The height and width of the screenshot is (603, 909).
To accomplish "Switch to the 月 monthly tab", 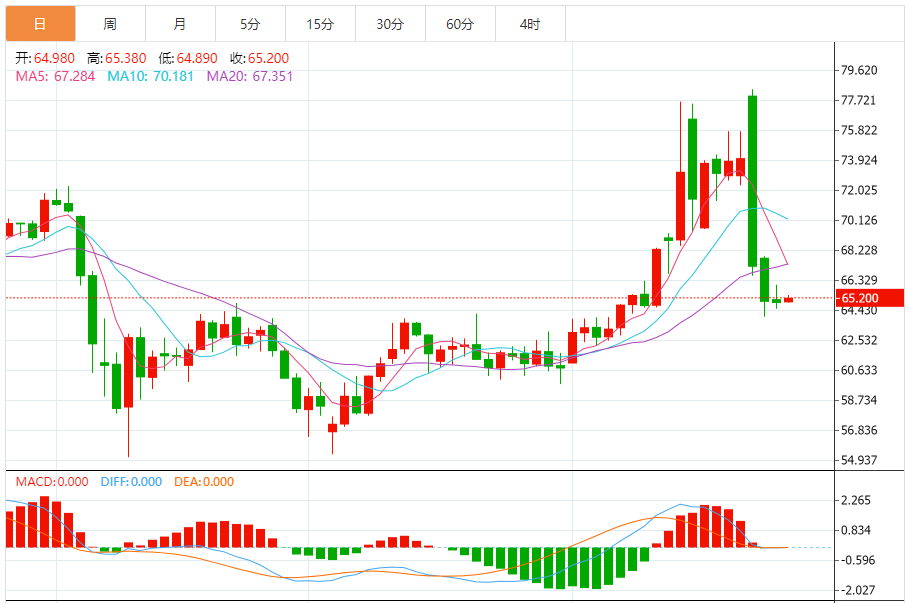I will [180, 24].
